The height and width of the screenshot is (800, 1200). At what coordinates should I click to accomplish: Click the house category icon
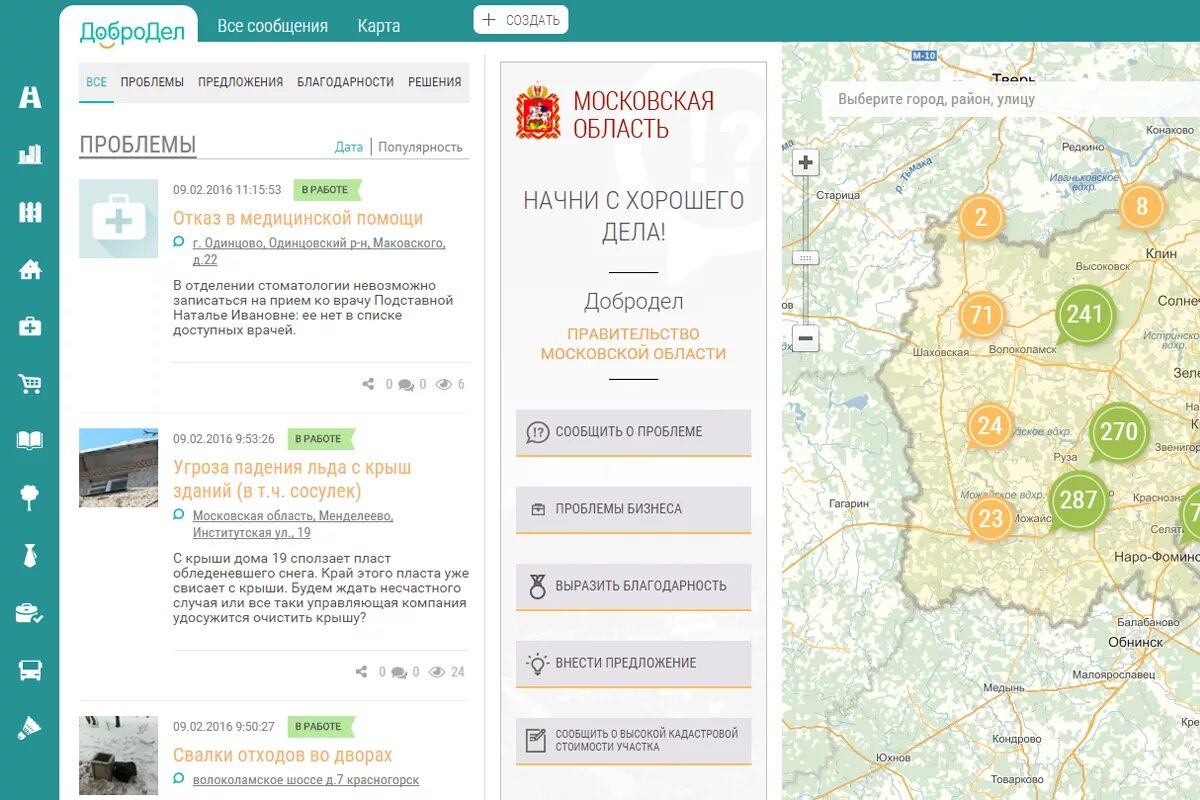(x=29, y=268)
